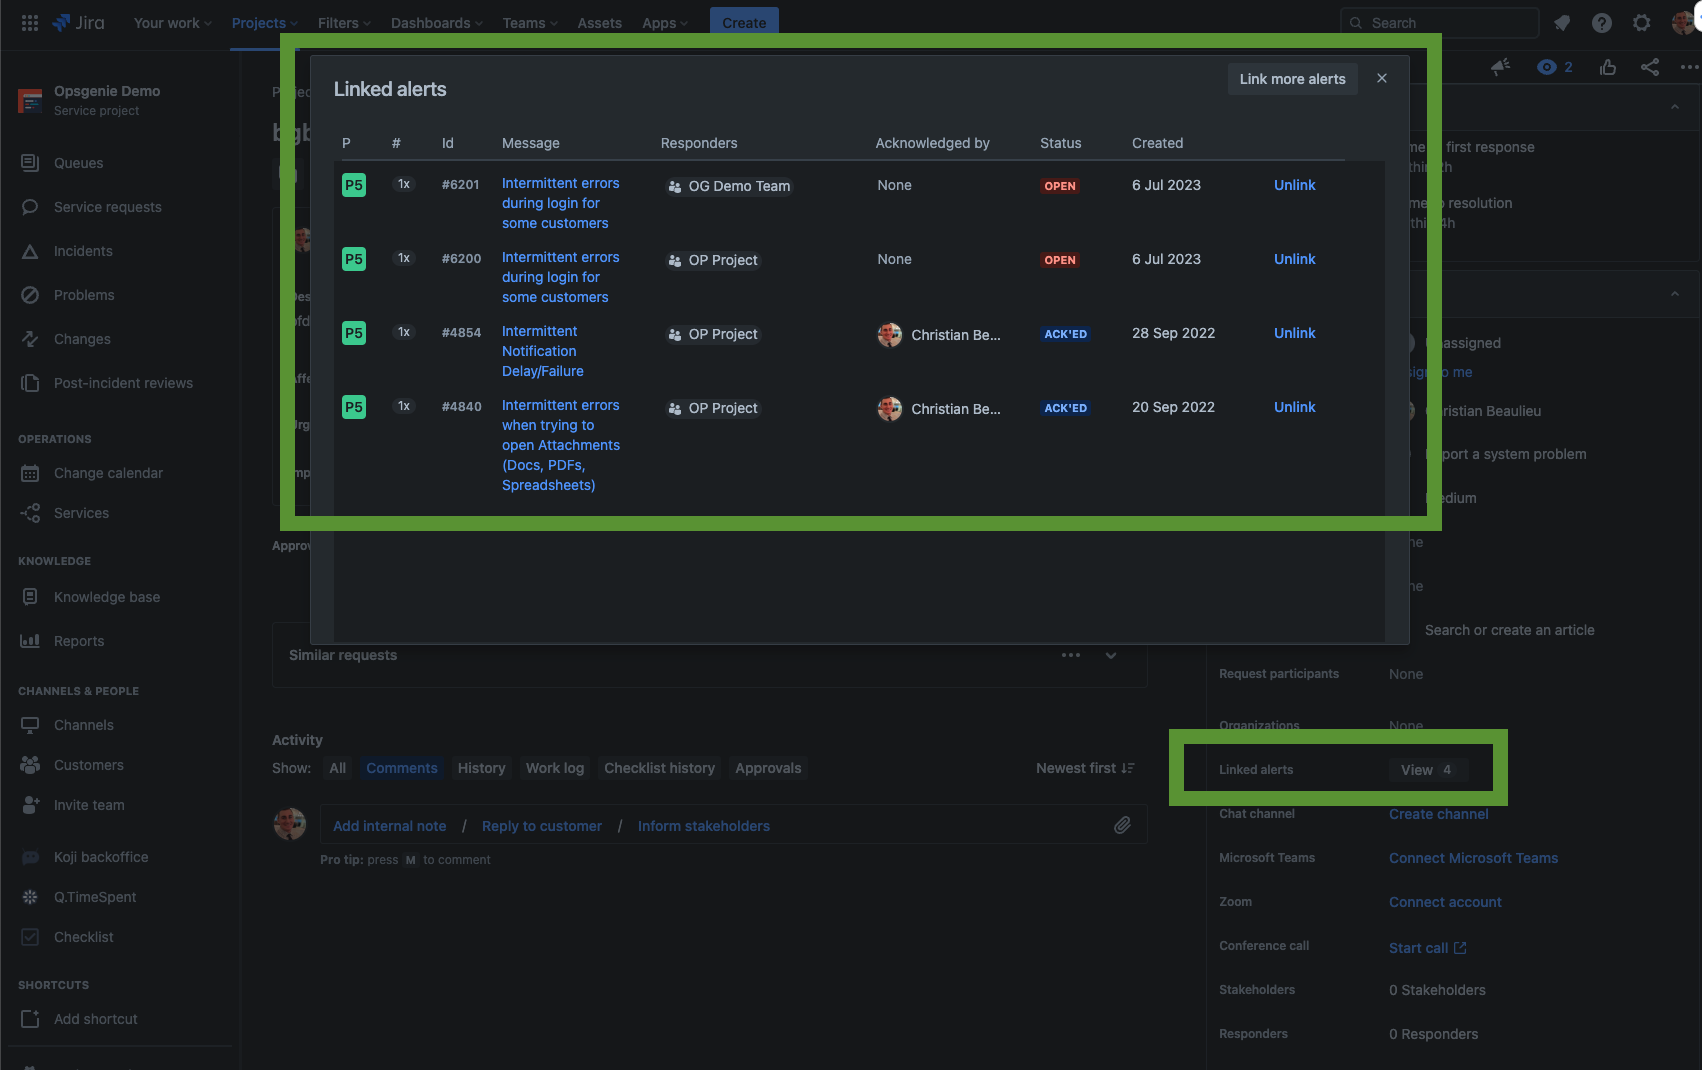The image size is (1702, 1070).
Task: Open the Apps dropdown
Action: pos(665,23)
